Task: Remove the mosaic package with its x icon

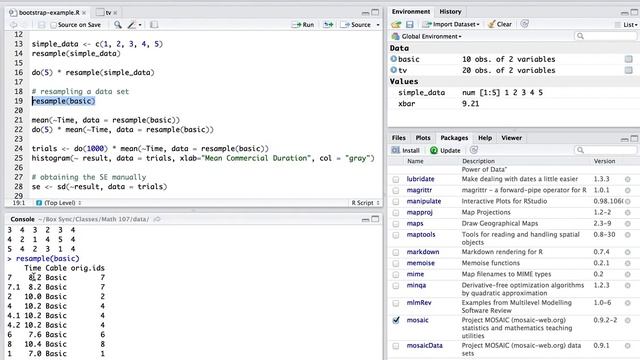Action: point(628,320)
